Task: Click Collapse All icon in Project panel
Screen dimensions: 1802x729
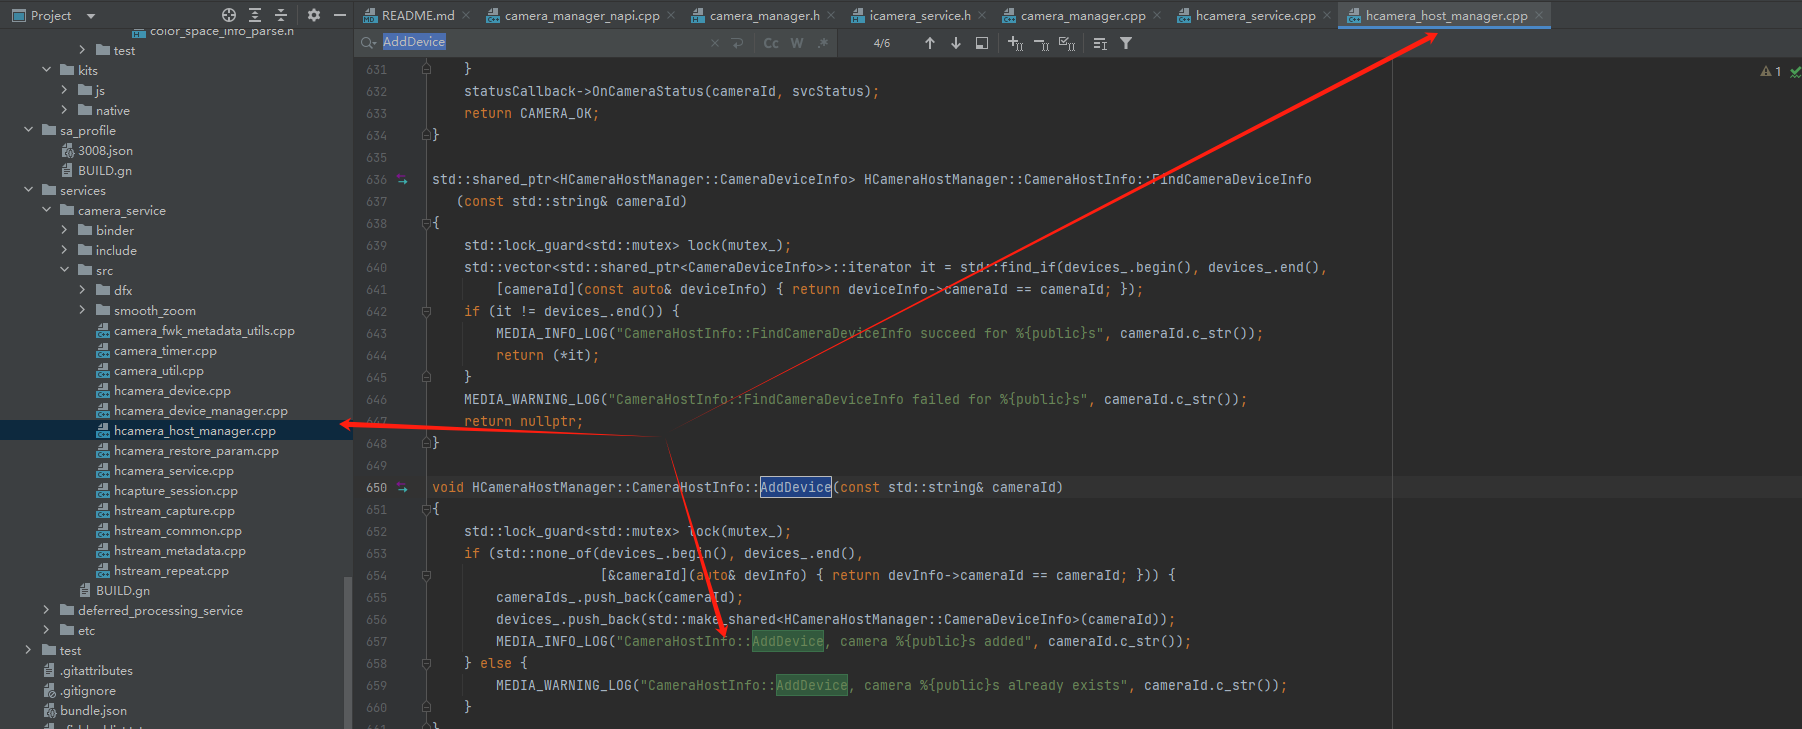Action: point(281,15)
